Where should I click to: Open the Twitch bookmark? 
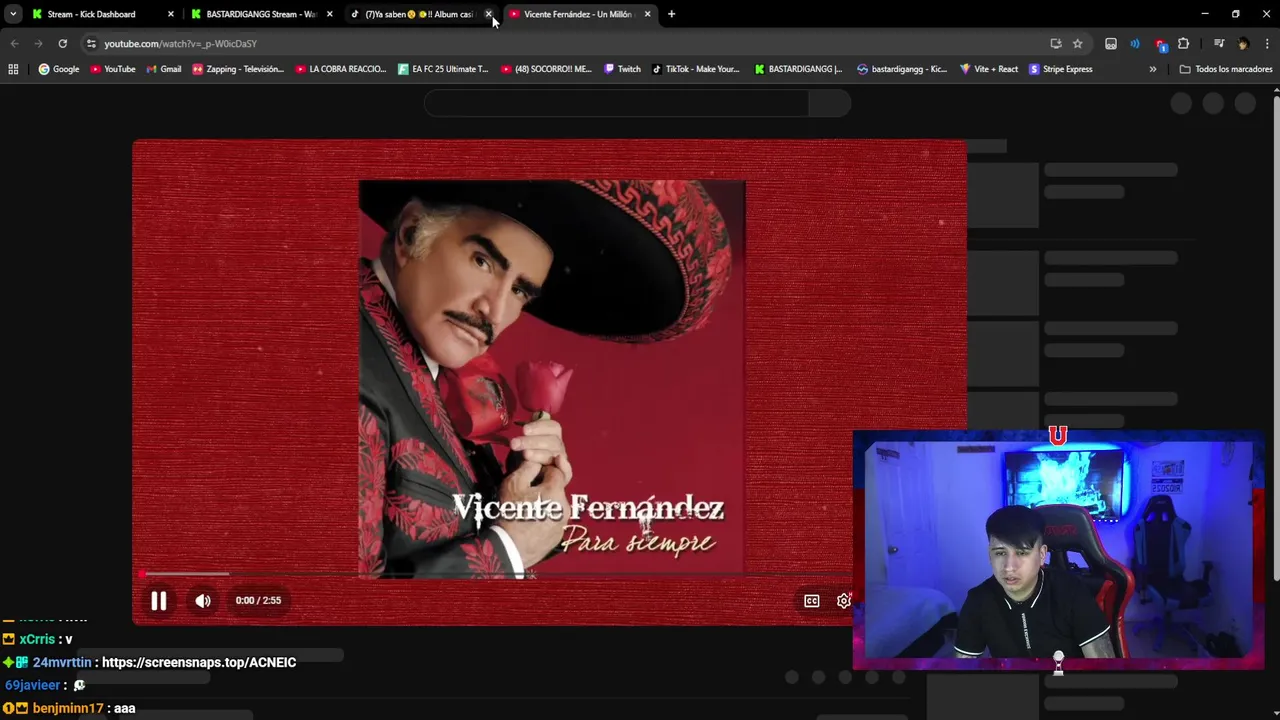pyautogui.click(x=622, y=69)
